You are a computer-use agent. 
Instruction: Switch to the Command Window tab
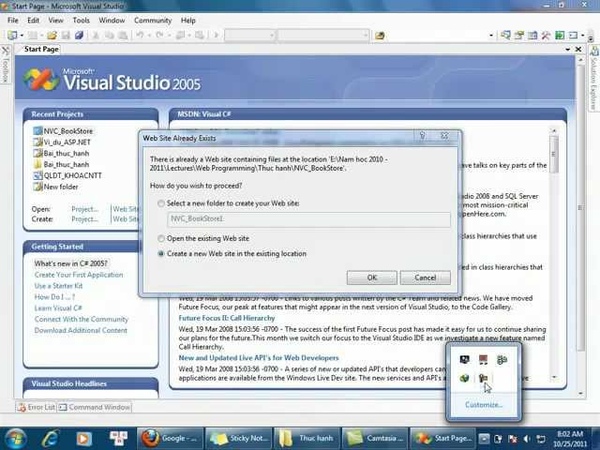pos(95,407)
